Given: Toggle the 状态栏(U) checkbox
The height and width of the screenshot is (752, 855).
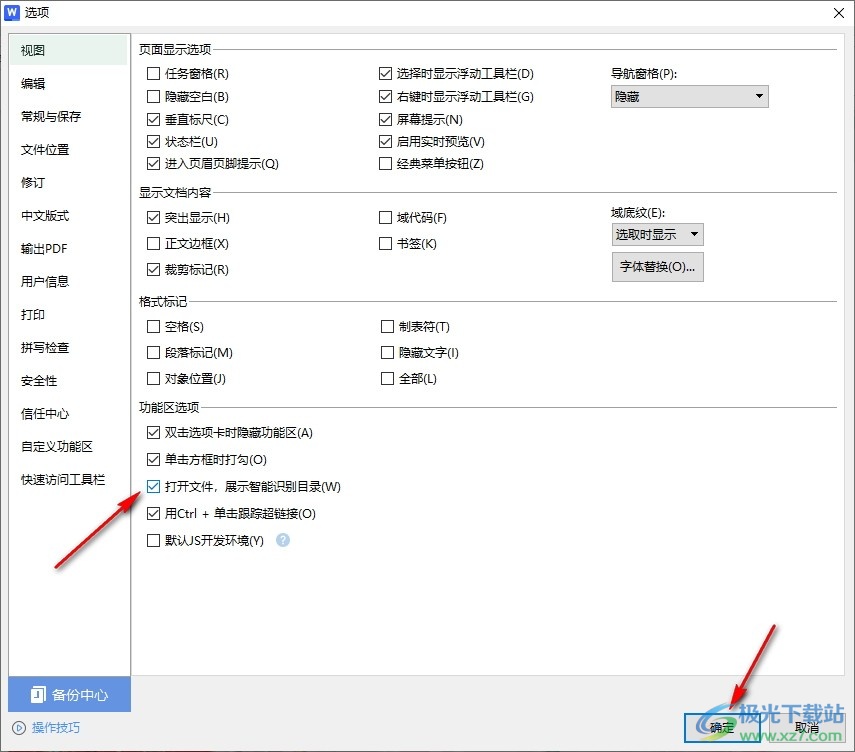Looking at the screenshot, I should (x=154, y=142).
